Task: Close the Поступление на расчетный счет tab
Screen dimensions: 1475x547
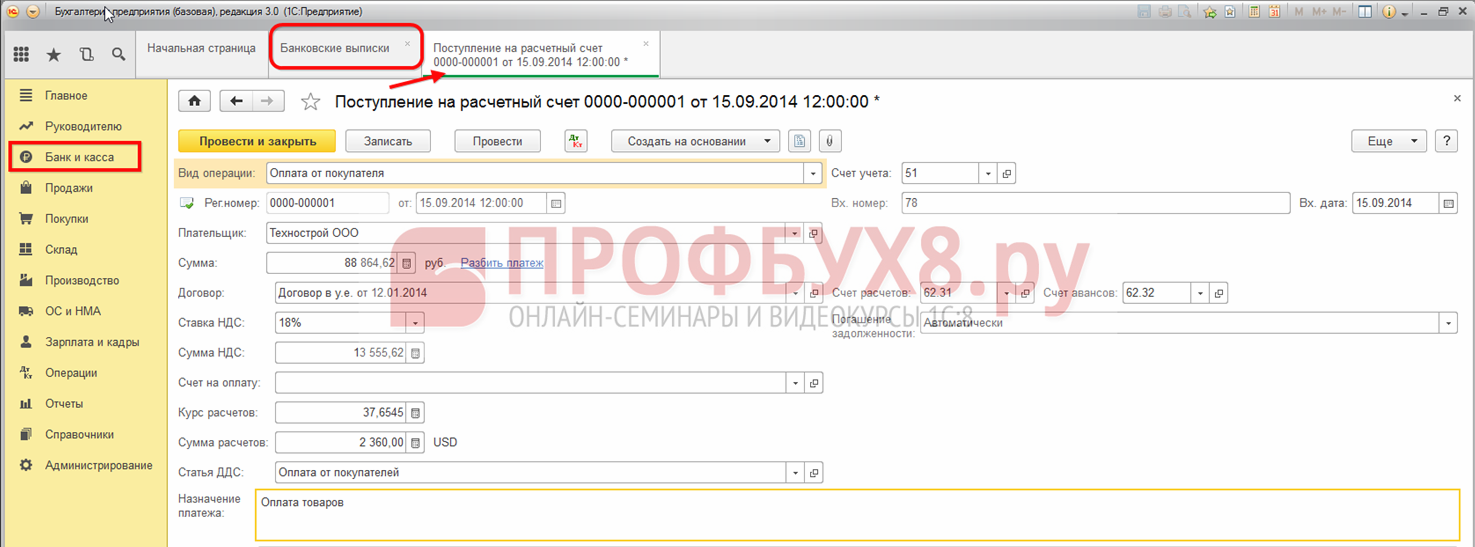Action: [x=646, y=44]
